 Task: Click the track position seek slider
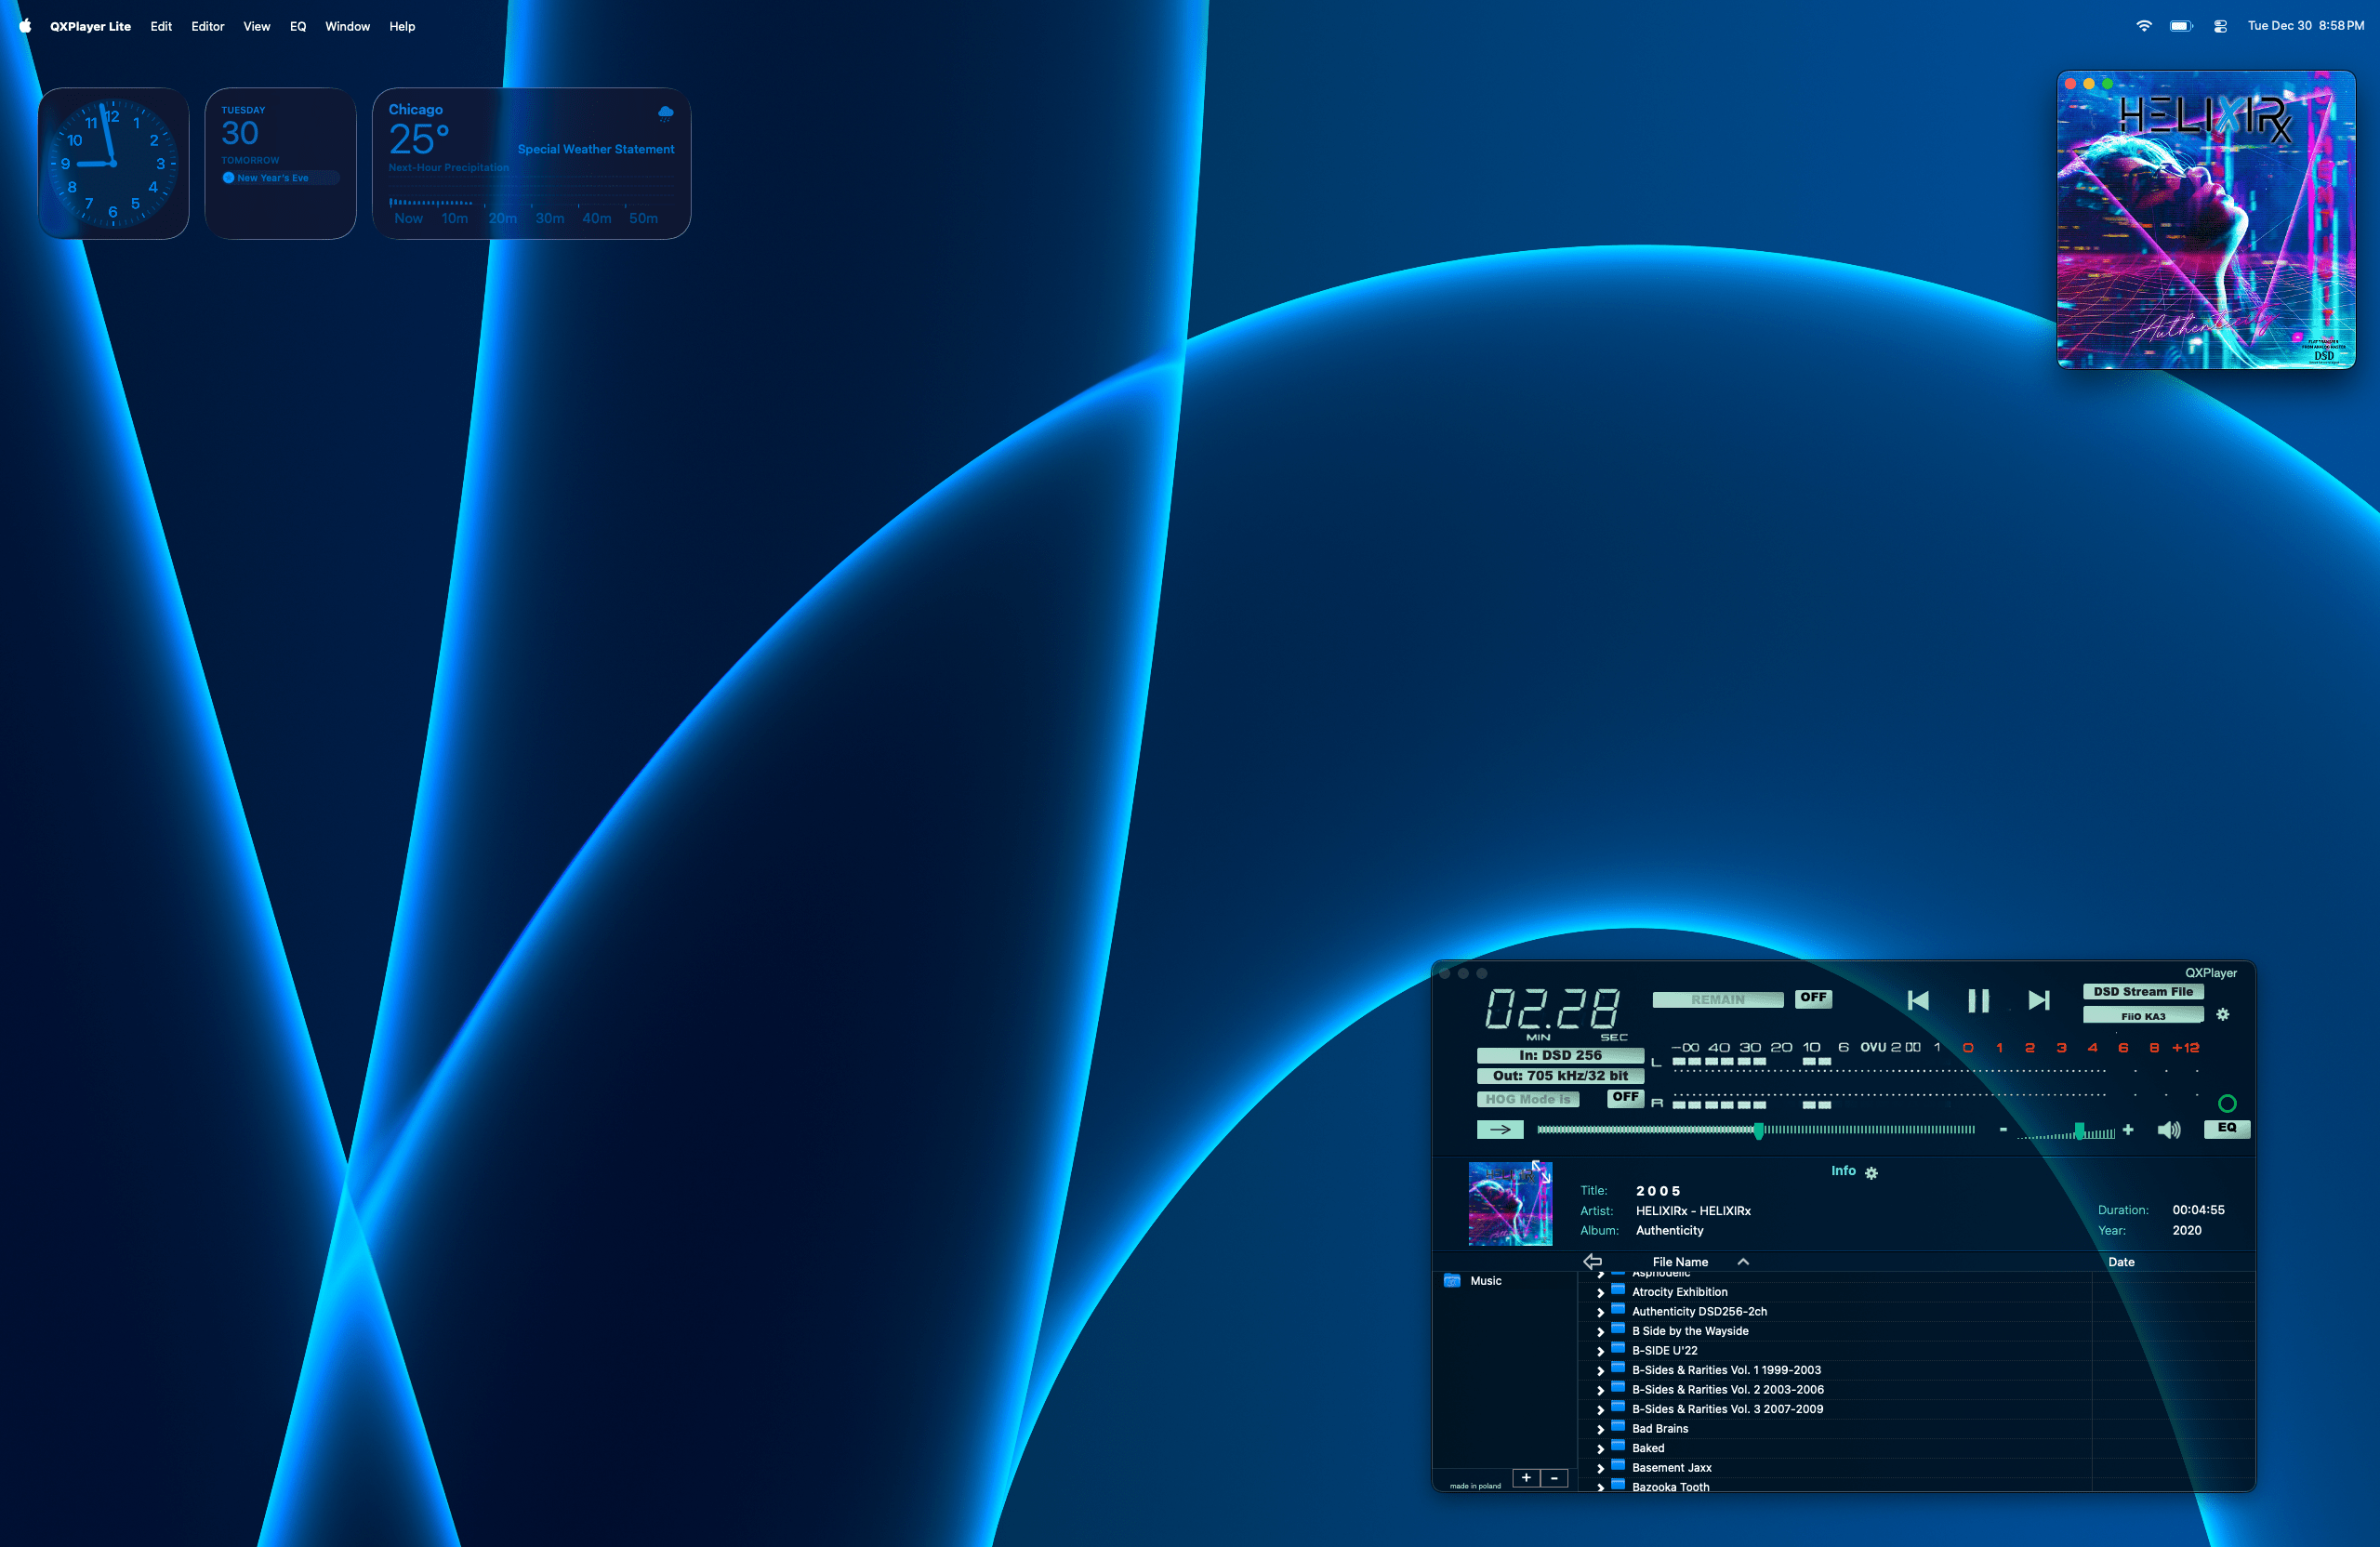click(1757, 1130)
